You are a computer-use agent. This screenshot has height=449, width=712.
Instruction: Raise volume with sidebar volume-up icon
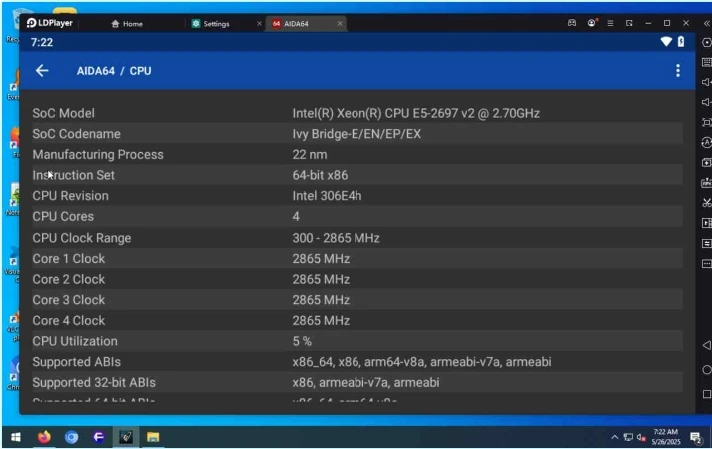(707, 82)
